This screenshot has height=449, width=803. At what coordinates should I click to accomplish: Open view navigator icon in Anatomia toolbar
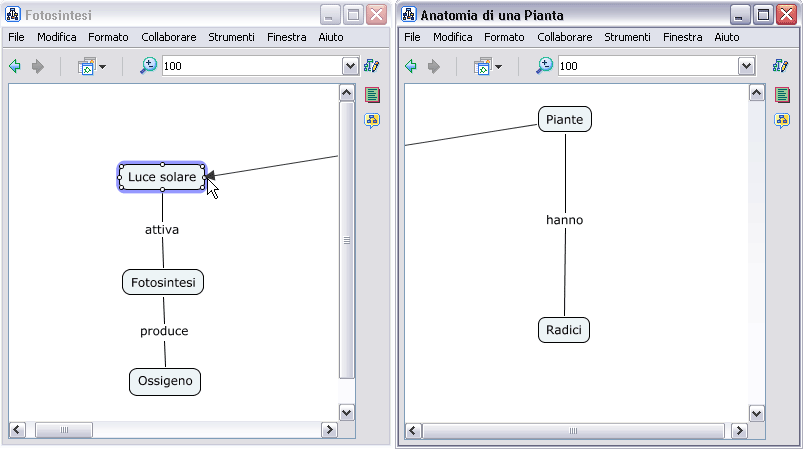(x=481, y=67)
